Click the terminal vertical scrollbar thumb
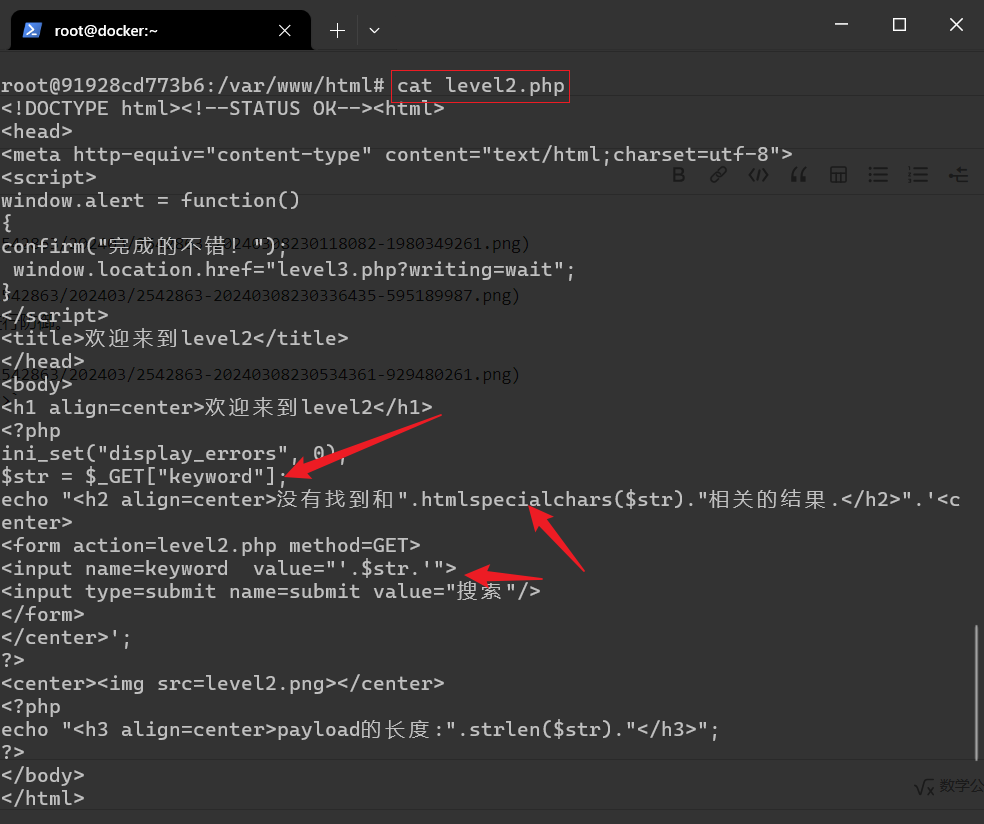 click(976, 692)
